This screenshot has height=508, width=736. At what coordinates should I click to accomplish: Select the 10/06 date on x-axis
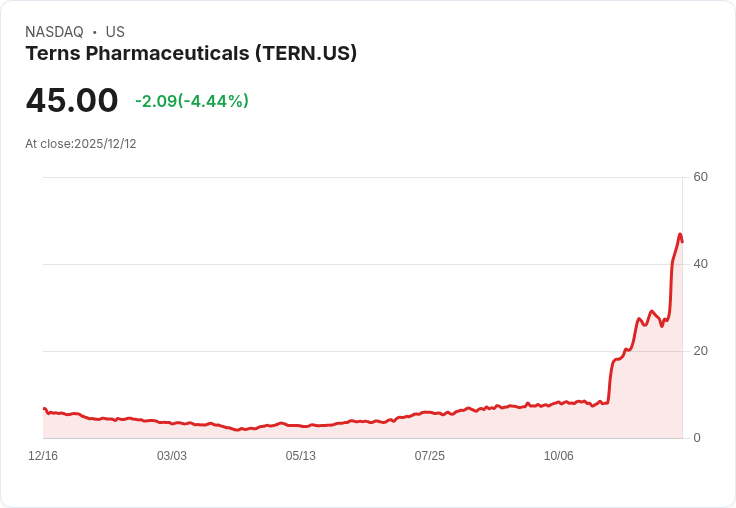click(559, 456)
